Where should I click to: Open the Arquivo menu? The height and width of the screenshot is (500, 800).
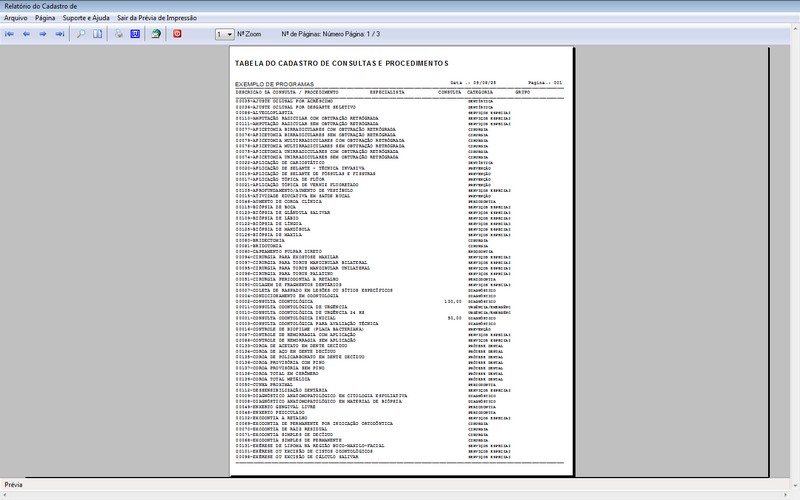(x=16, y=18)
